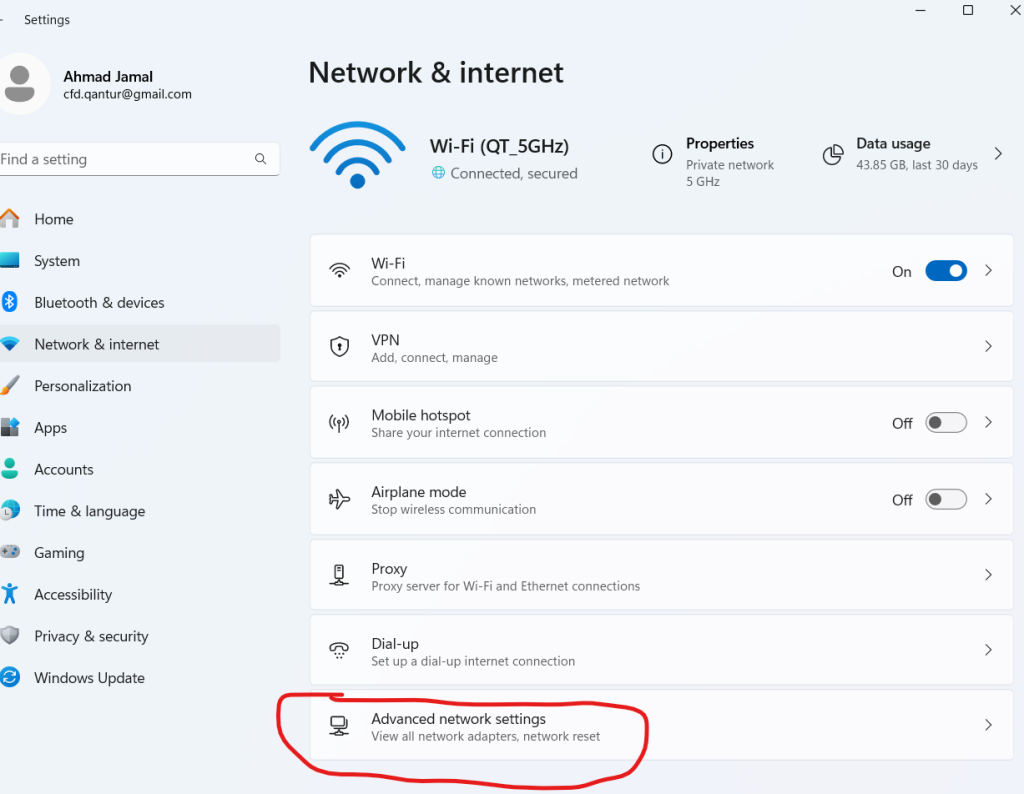Switch on Airplane mode toggle

coord(945,499)
